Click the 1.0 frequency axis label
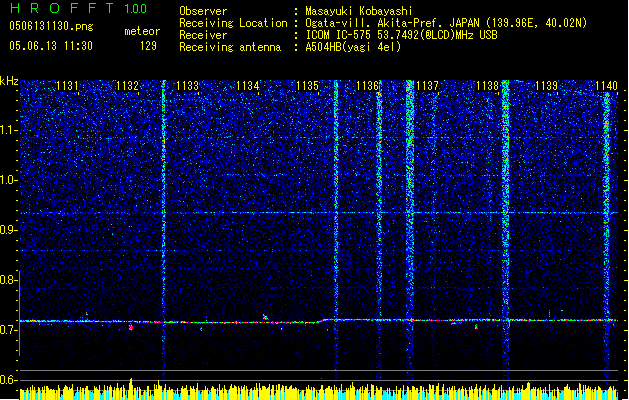629x400 pixels. coord(9,180)
